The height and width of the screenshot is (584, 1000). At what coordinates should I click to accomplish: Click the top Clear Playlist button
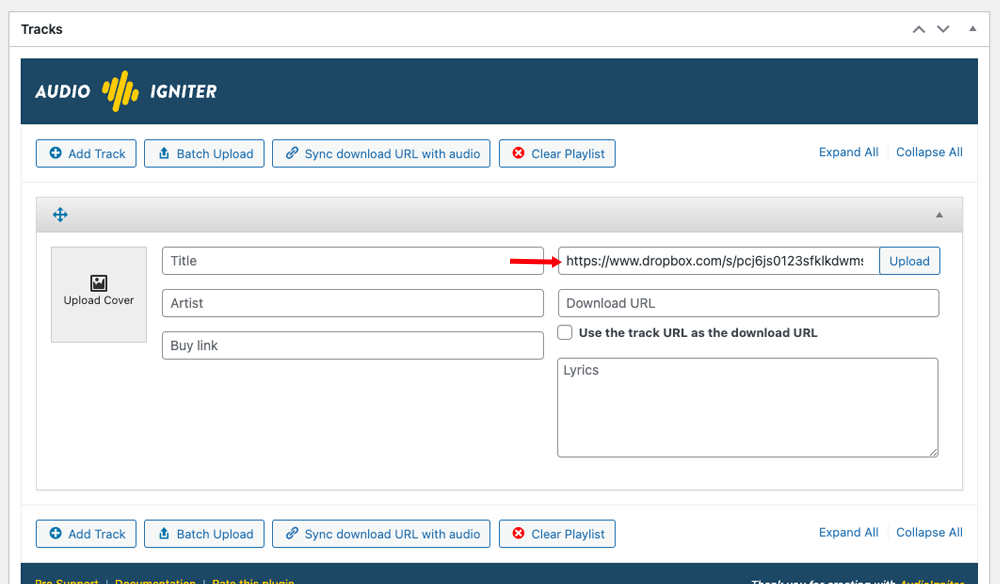pos(557,154)
